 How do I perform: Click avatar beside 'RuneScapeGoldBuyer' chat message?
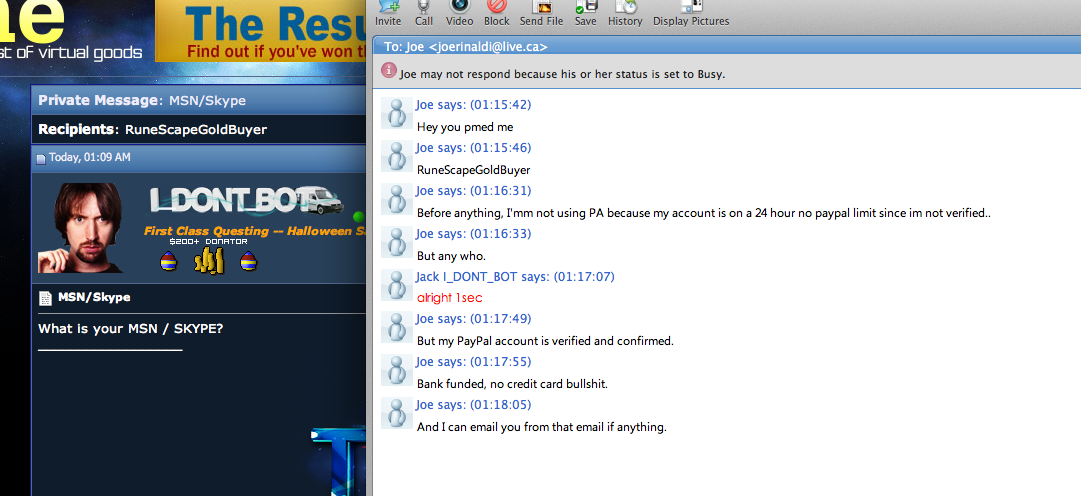tap(396, 156)
